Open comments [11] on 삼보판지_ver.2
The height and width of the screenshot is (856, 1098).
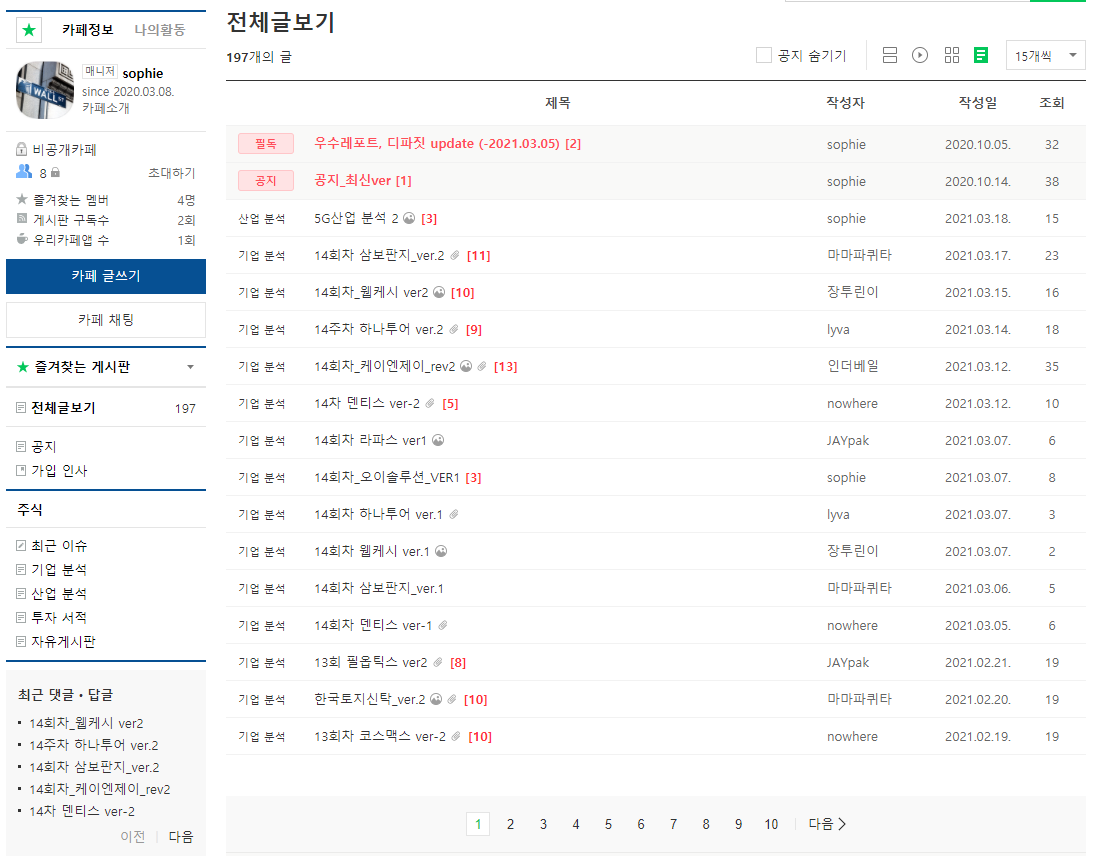(478, 256)
